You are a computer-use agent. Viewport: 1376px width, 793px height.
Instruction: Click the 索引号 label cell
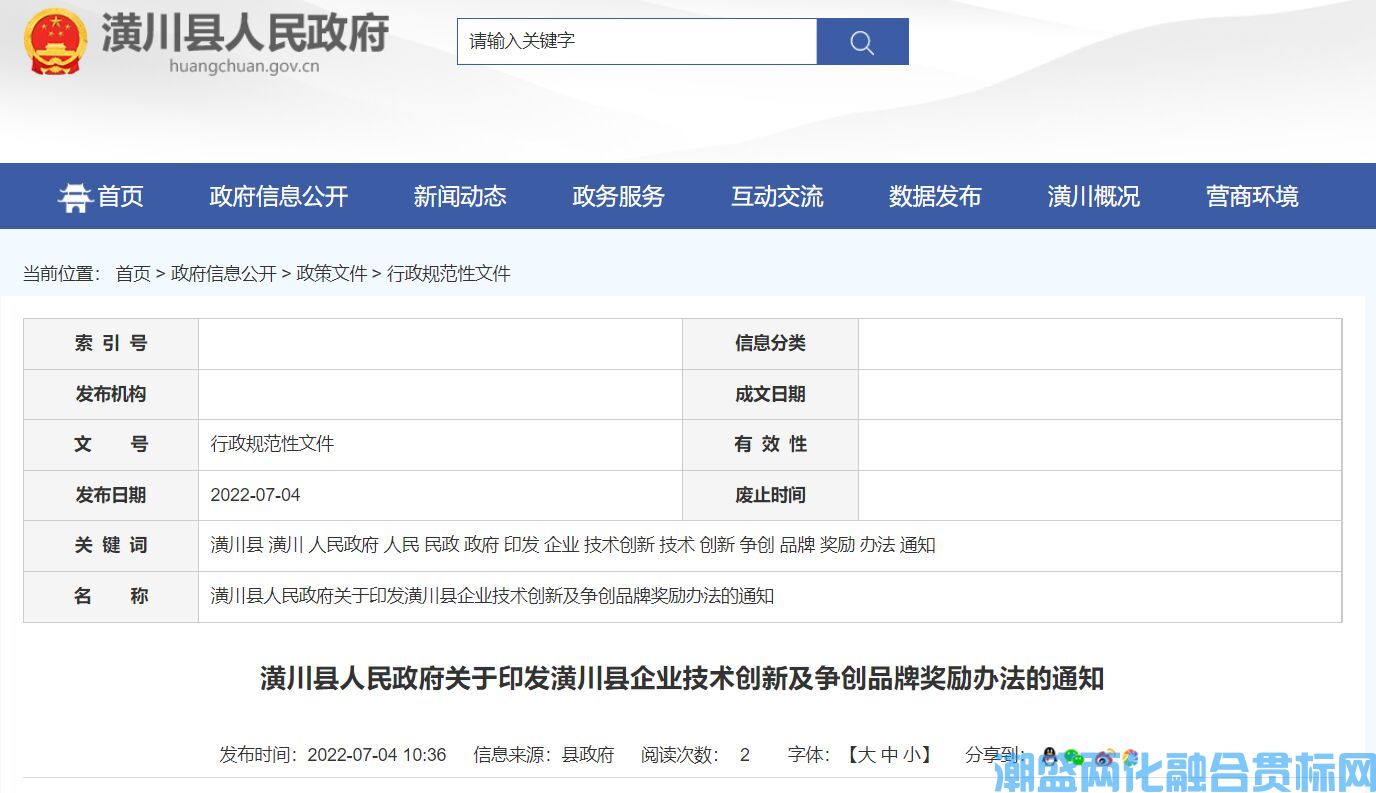click(111, 344)
